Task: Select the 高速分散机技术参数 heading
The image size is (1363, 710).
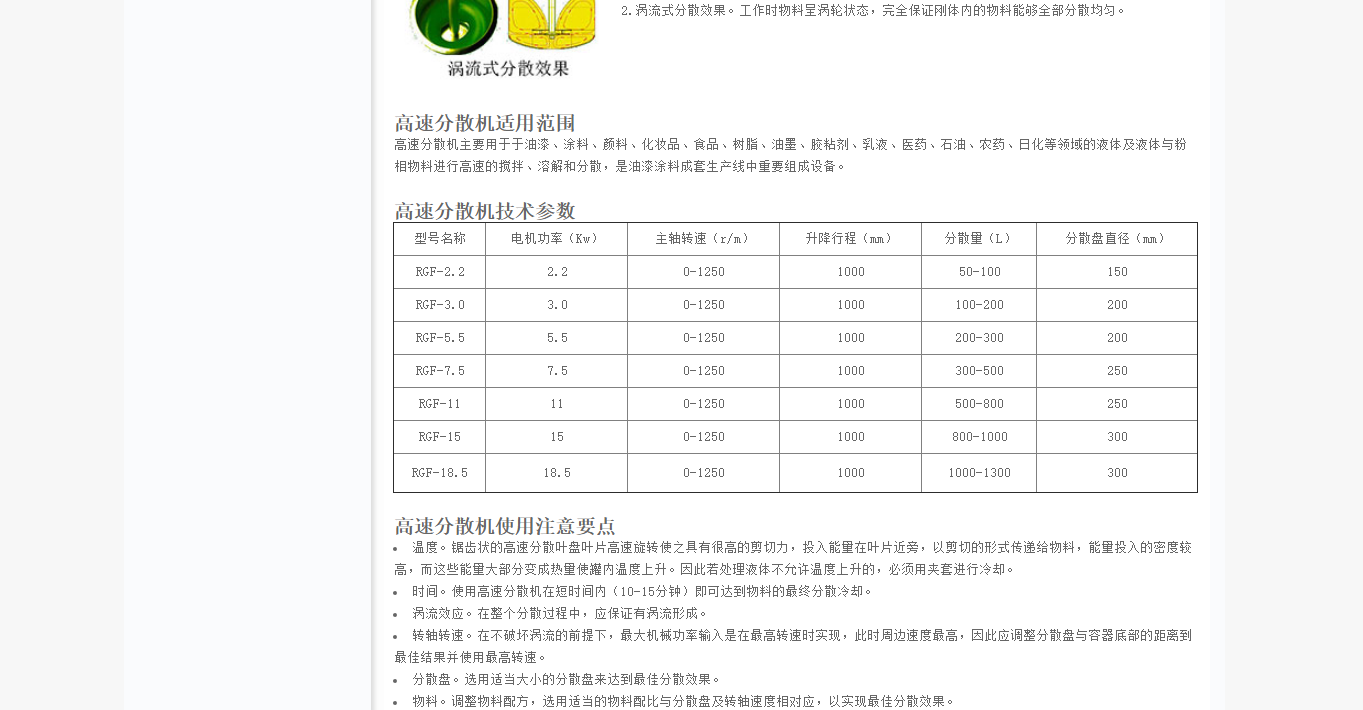Action: 485,211
